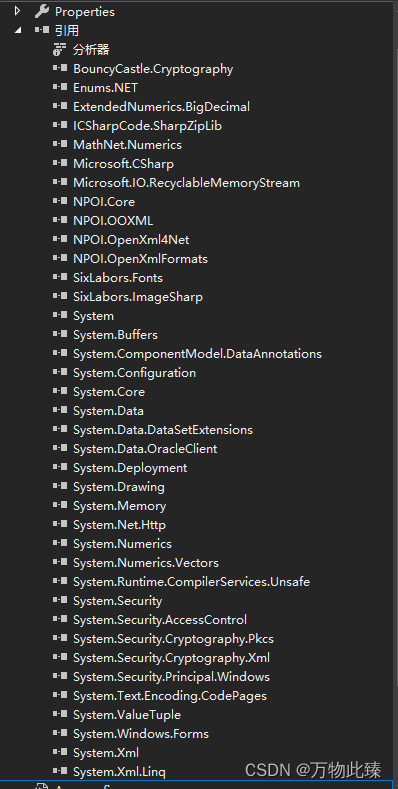This screenshot has width=398, height=789.
Task: Select the plain System reference
Action: (93, 316)
